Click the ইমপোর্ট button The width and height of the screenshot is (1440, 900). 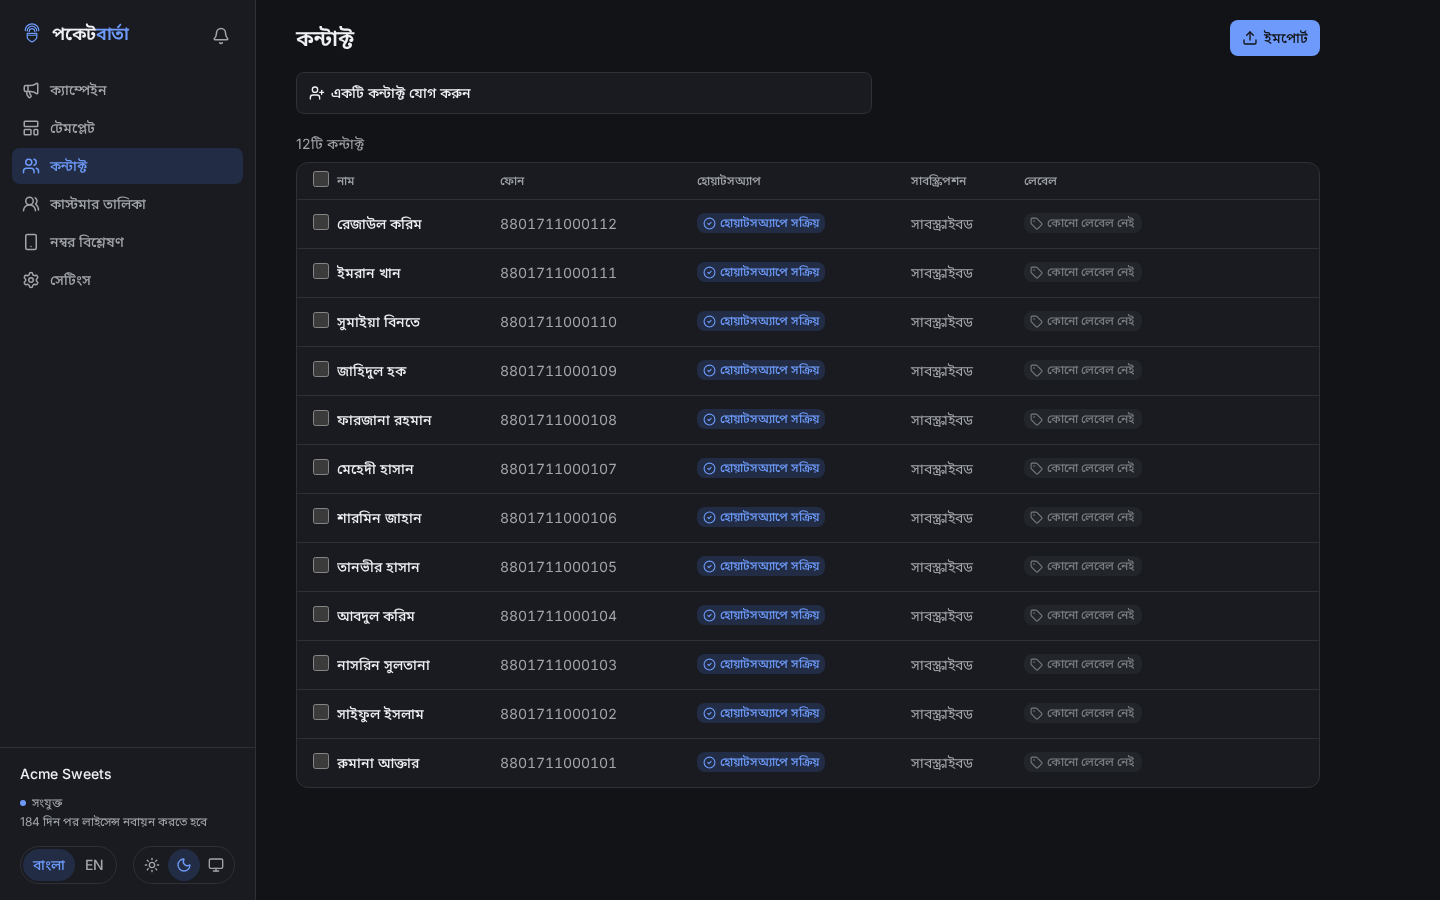[1274, 38]
